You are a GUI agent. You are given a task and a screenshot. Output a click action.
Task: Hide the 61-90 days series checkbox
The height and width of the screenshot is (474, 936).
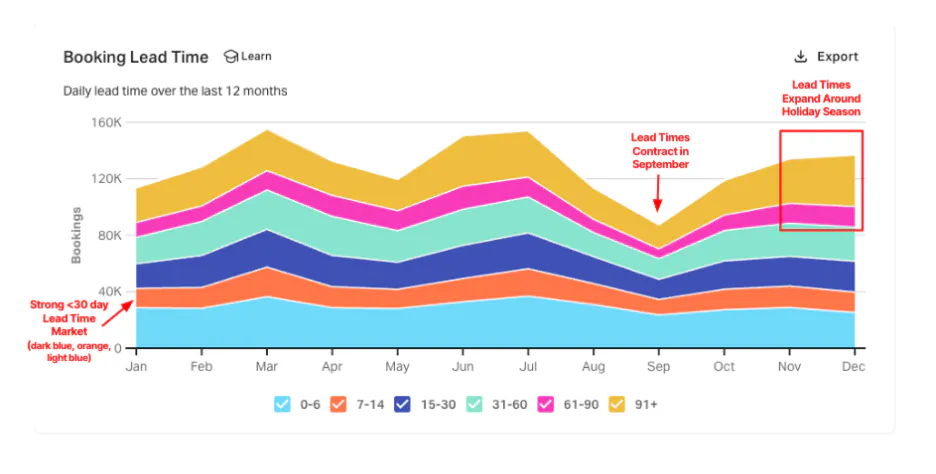point(546,404)
